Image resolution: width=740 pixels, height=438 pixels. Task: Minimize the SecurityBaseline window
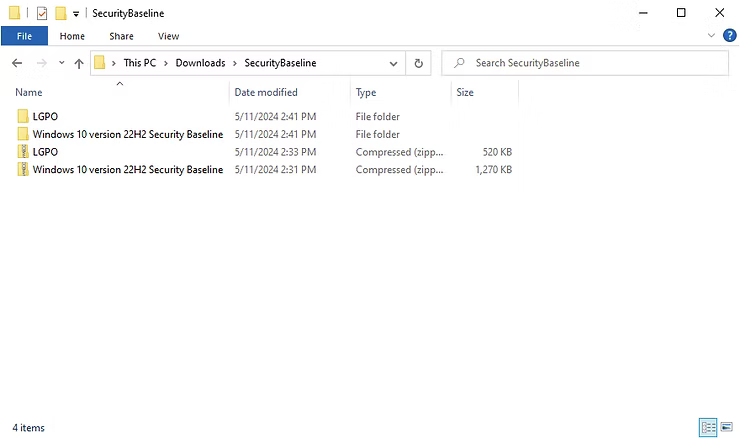point(643,13)
